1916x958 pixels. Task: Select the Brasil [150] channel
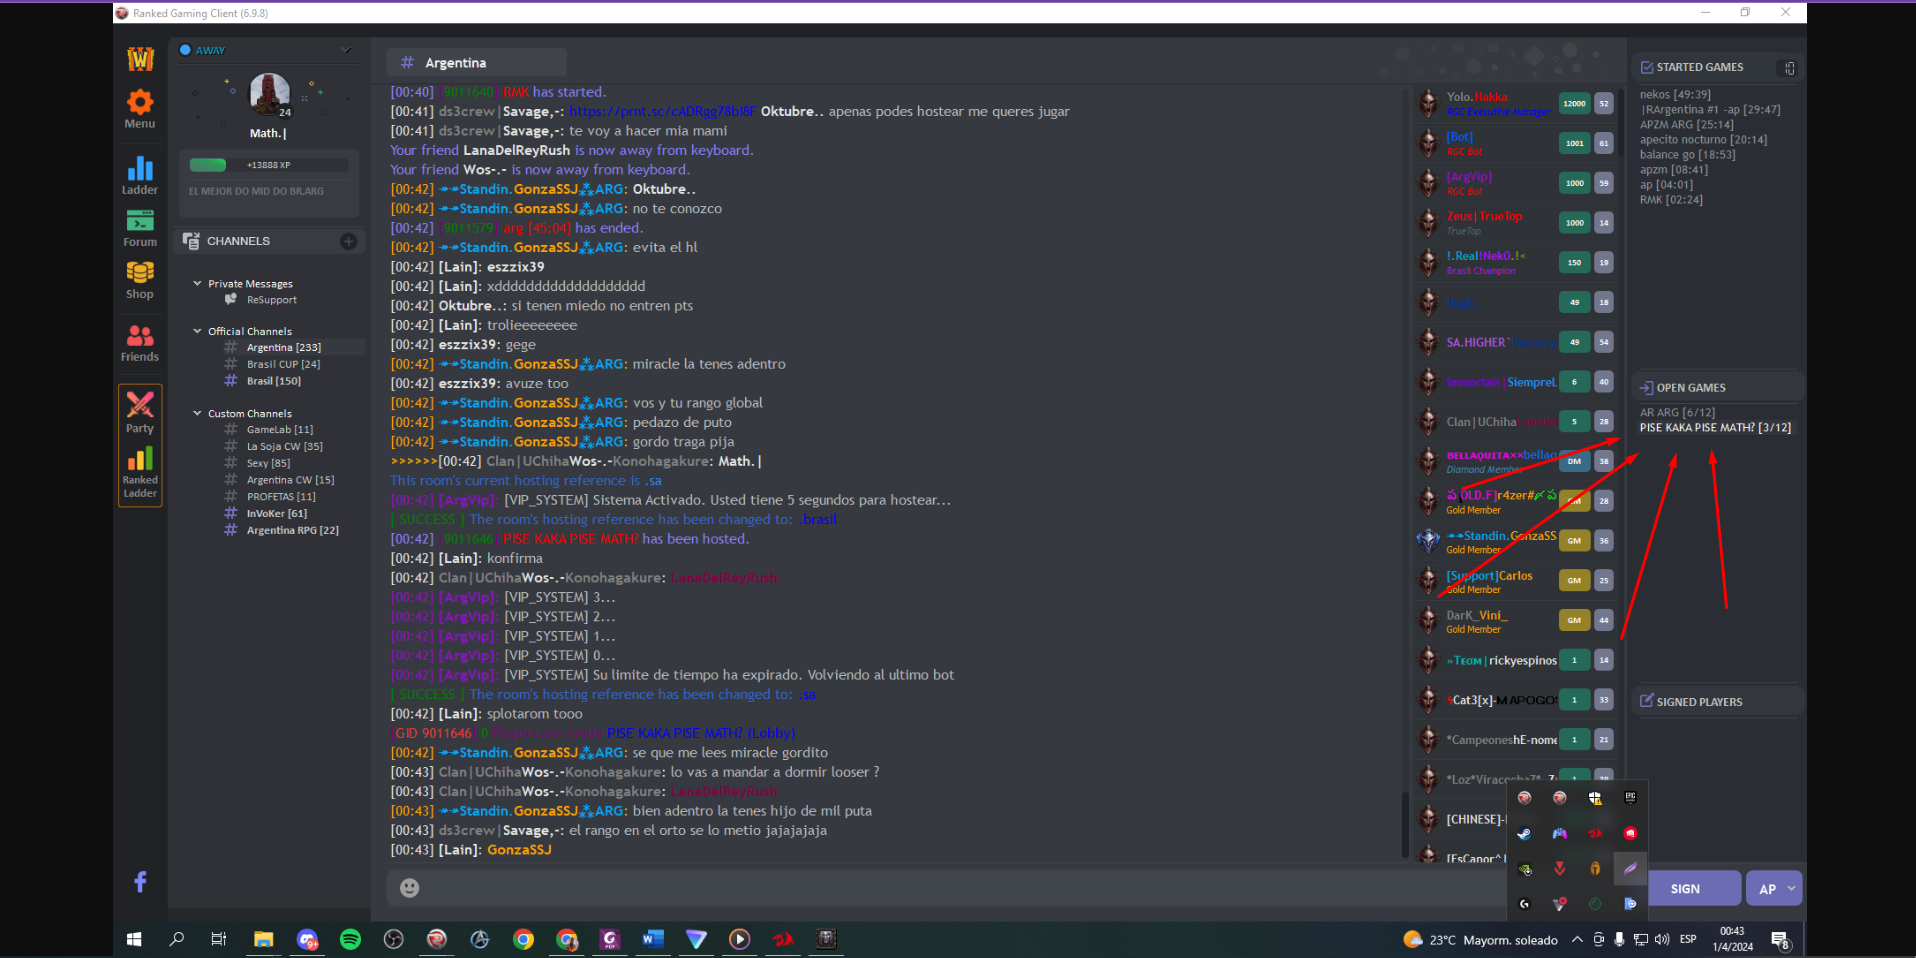pos(274,381)
